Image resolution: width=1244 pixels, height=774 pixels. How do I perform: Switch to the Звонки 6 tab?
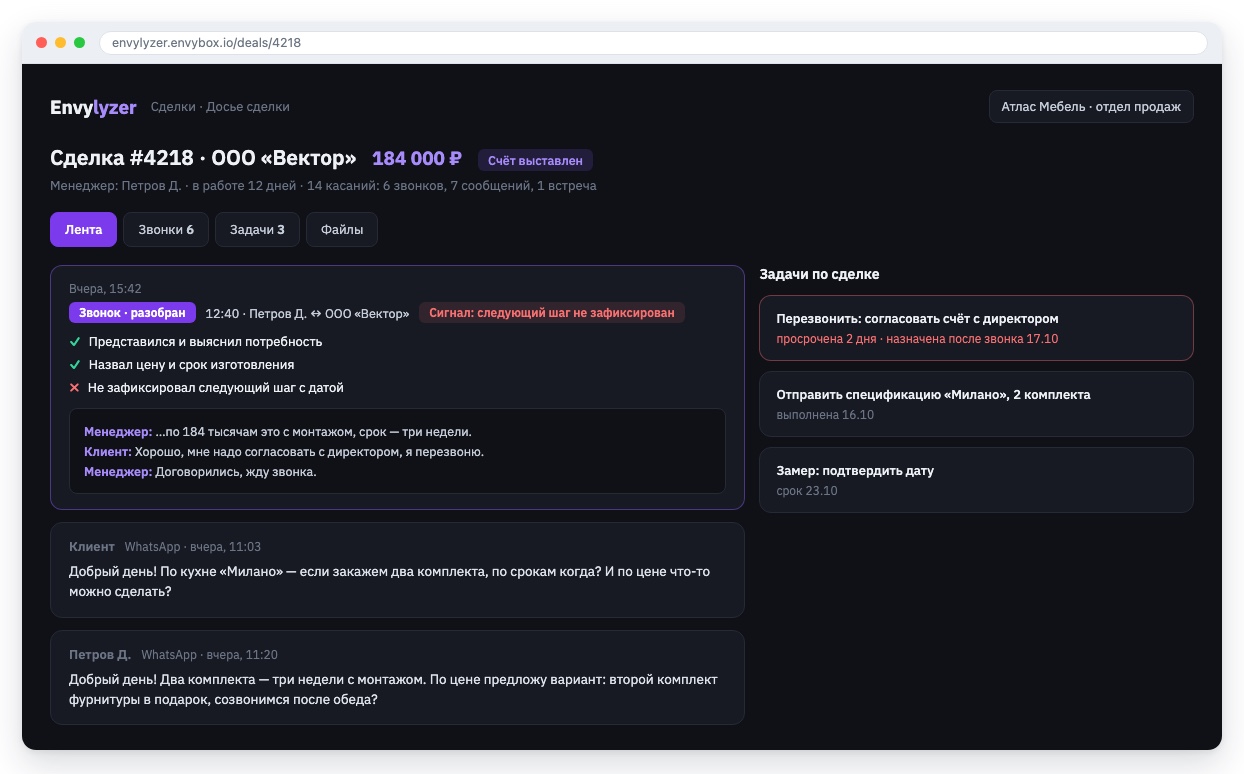click(166, 229)
